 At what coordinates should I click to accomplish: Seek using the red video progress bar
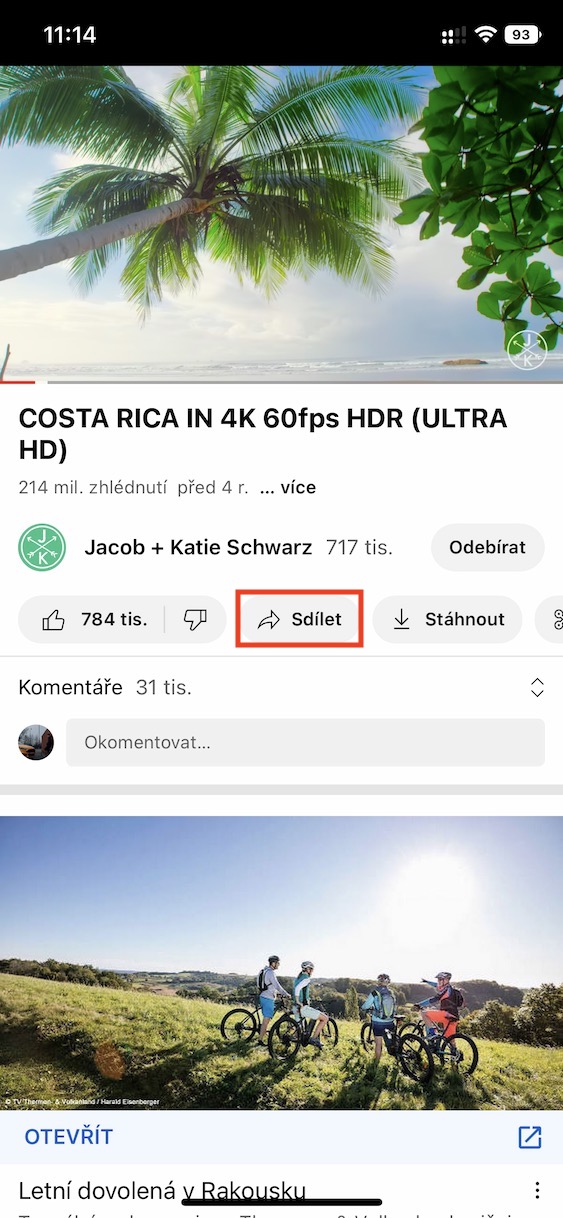(281, 381)
